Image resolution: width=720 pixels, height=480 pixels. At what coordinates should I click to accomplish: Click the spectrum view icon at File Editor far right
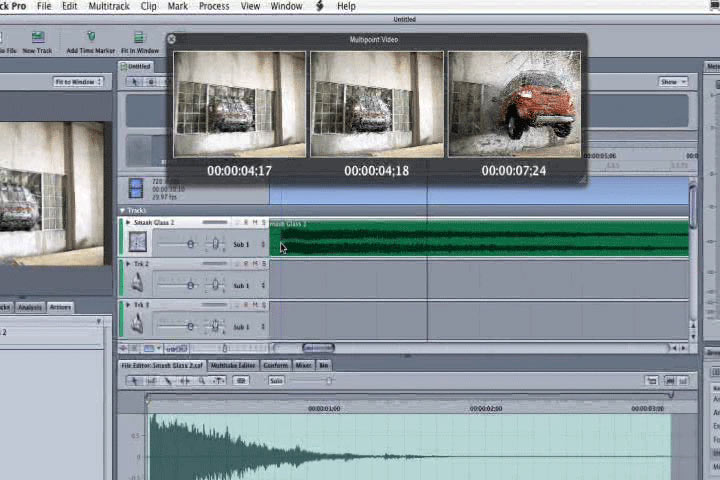(x=683, y=380)
